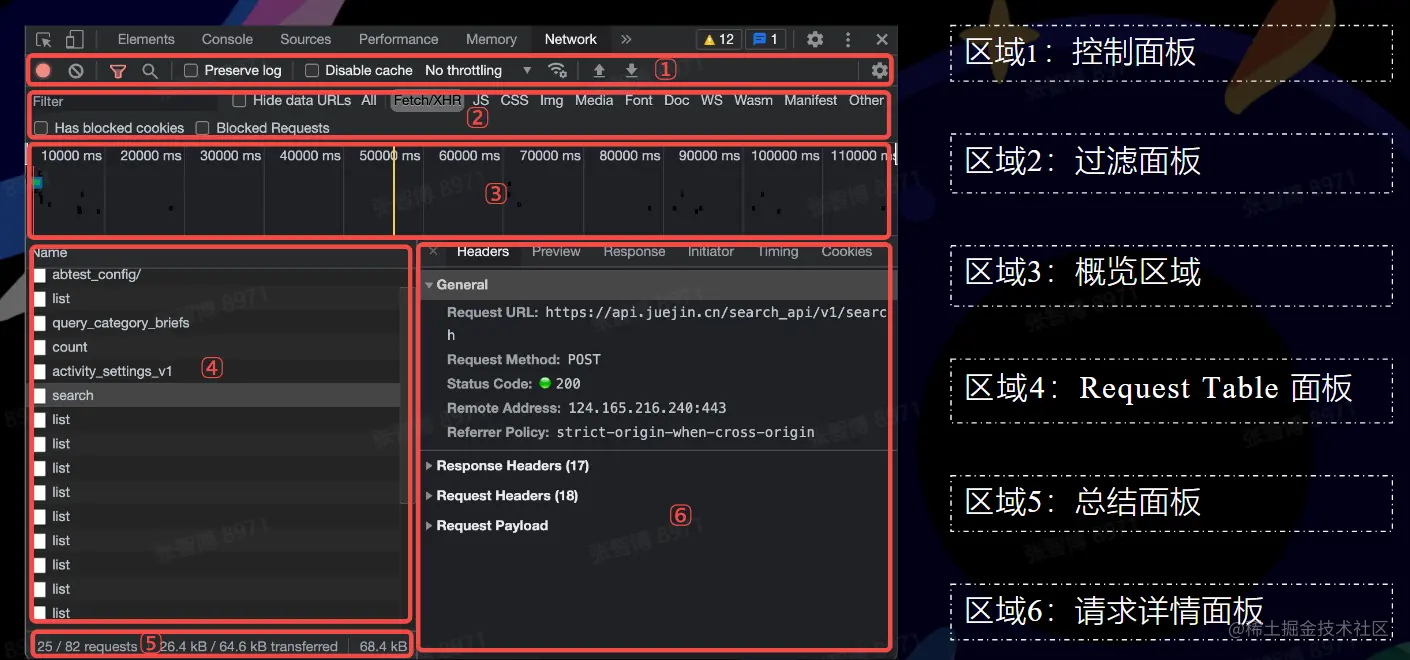
Task: Open network conditions wifi icon
Action: coord(558,70)
